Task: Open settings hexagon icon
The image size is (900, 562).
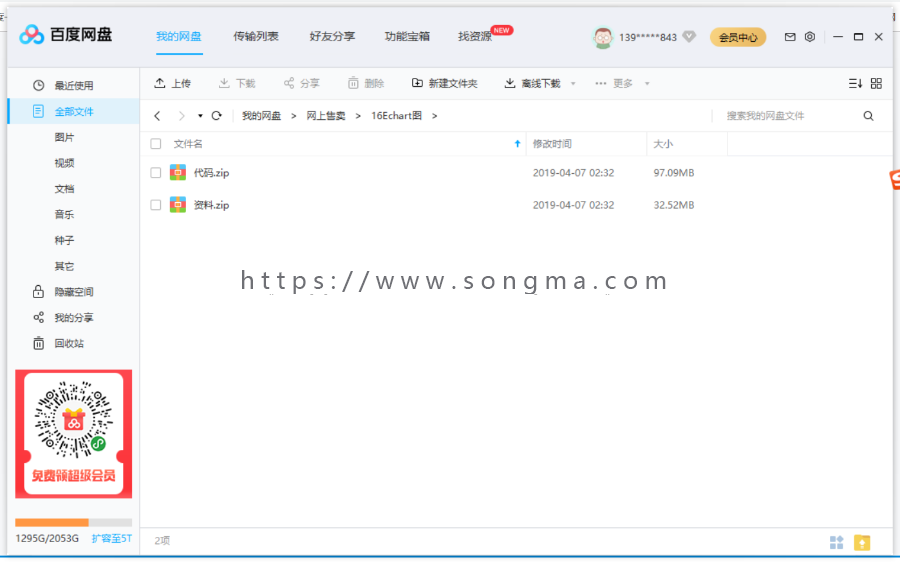Action: [x=810, y=37]
